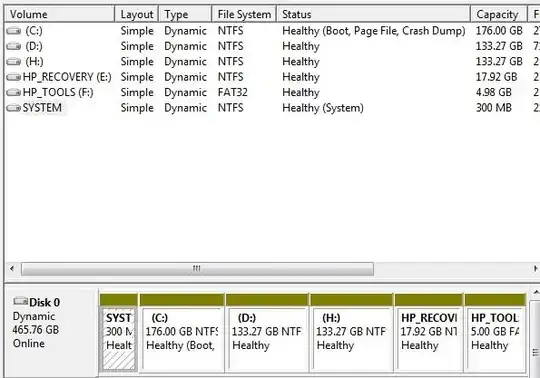Image resolution: width=540 pixels, height=378 pixels.
Task: Sort by the File System column header
Action: click(x=244, y=14)
